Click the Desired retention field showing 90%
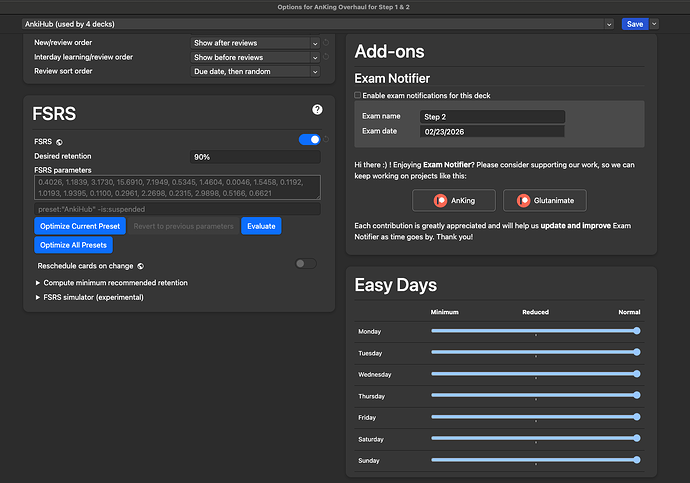The height and width of the screenshot is (483, 690). point(255,157)
